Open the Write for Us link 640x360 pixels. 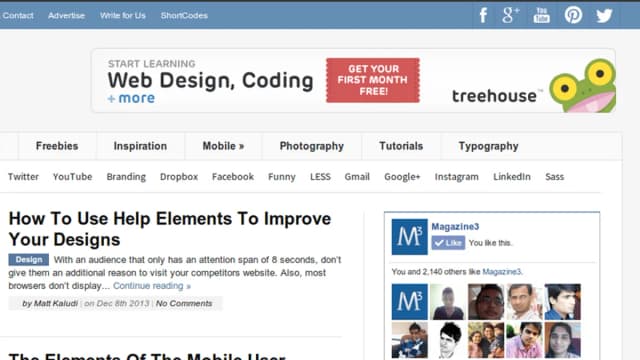122,16
